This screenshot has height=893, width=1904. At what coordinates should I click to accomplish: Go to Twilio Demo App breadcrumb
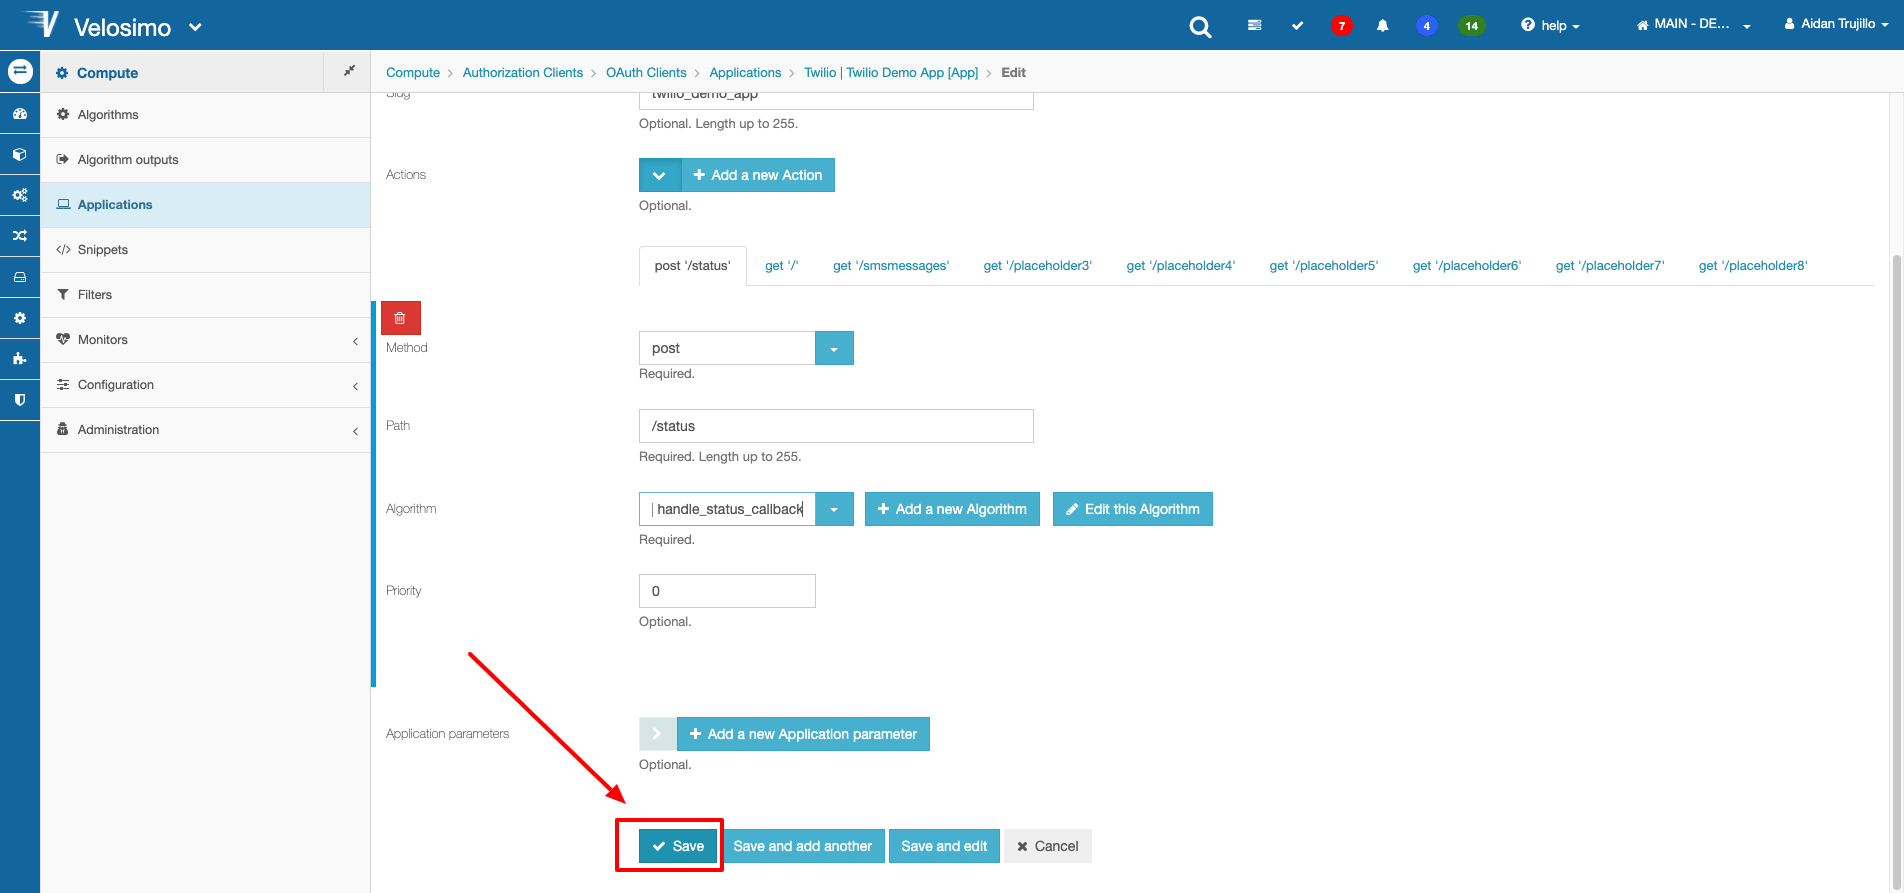(x=891, y=72)
